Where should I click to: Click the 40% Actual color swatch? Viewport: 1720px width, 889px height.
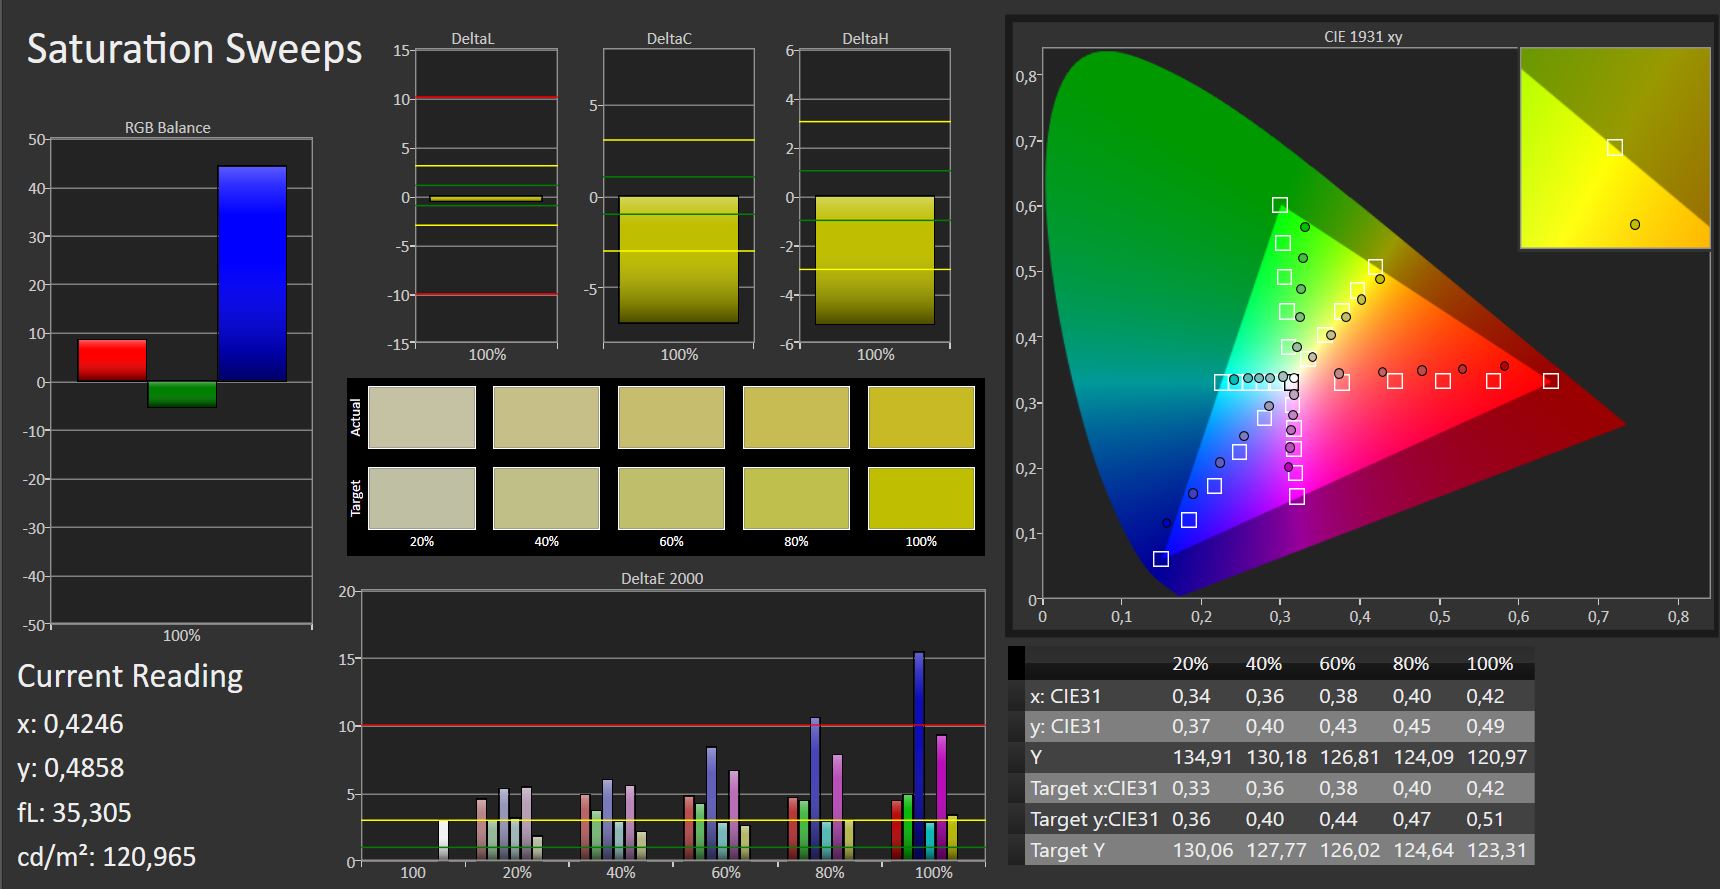coord(546,418)
